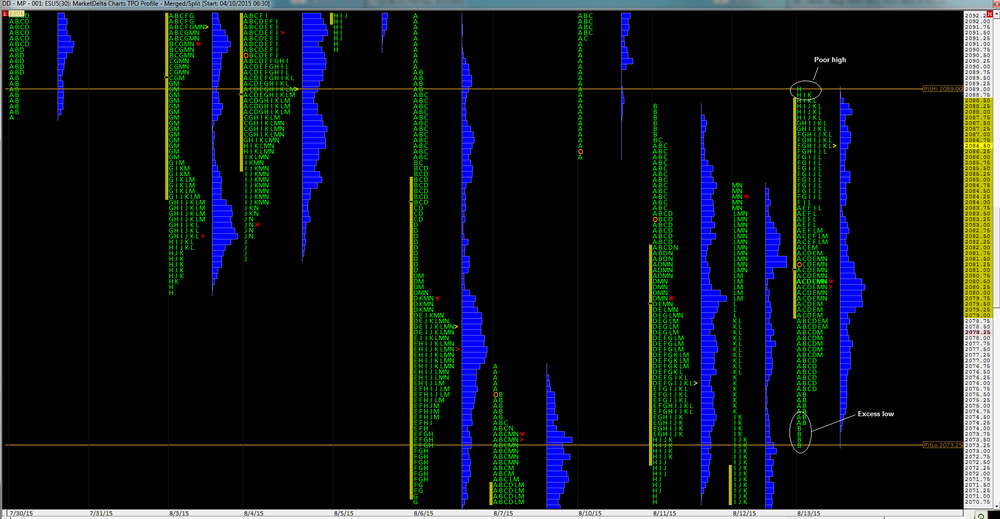
Task: Click the 2091.00 price on scale
Action: tap(978, 43)
